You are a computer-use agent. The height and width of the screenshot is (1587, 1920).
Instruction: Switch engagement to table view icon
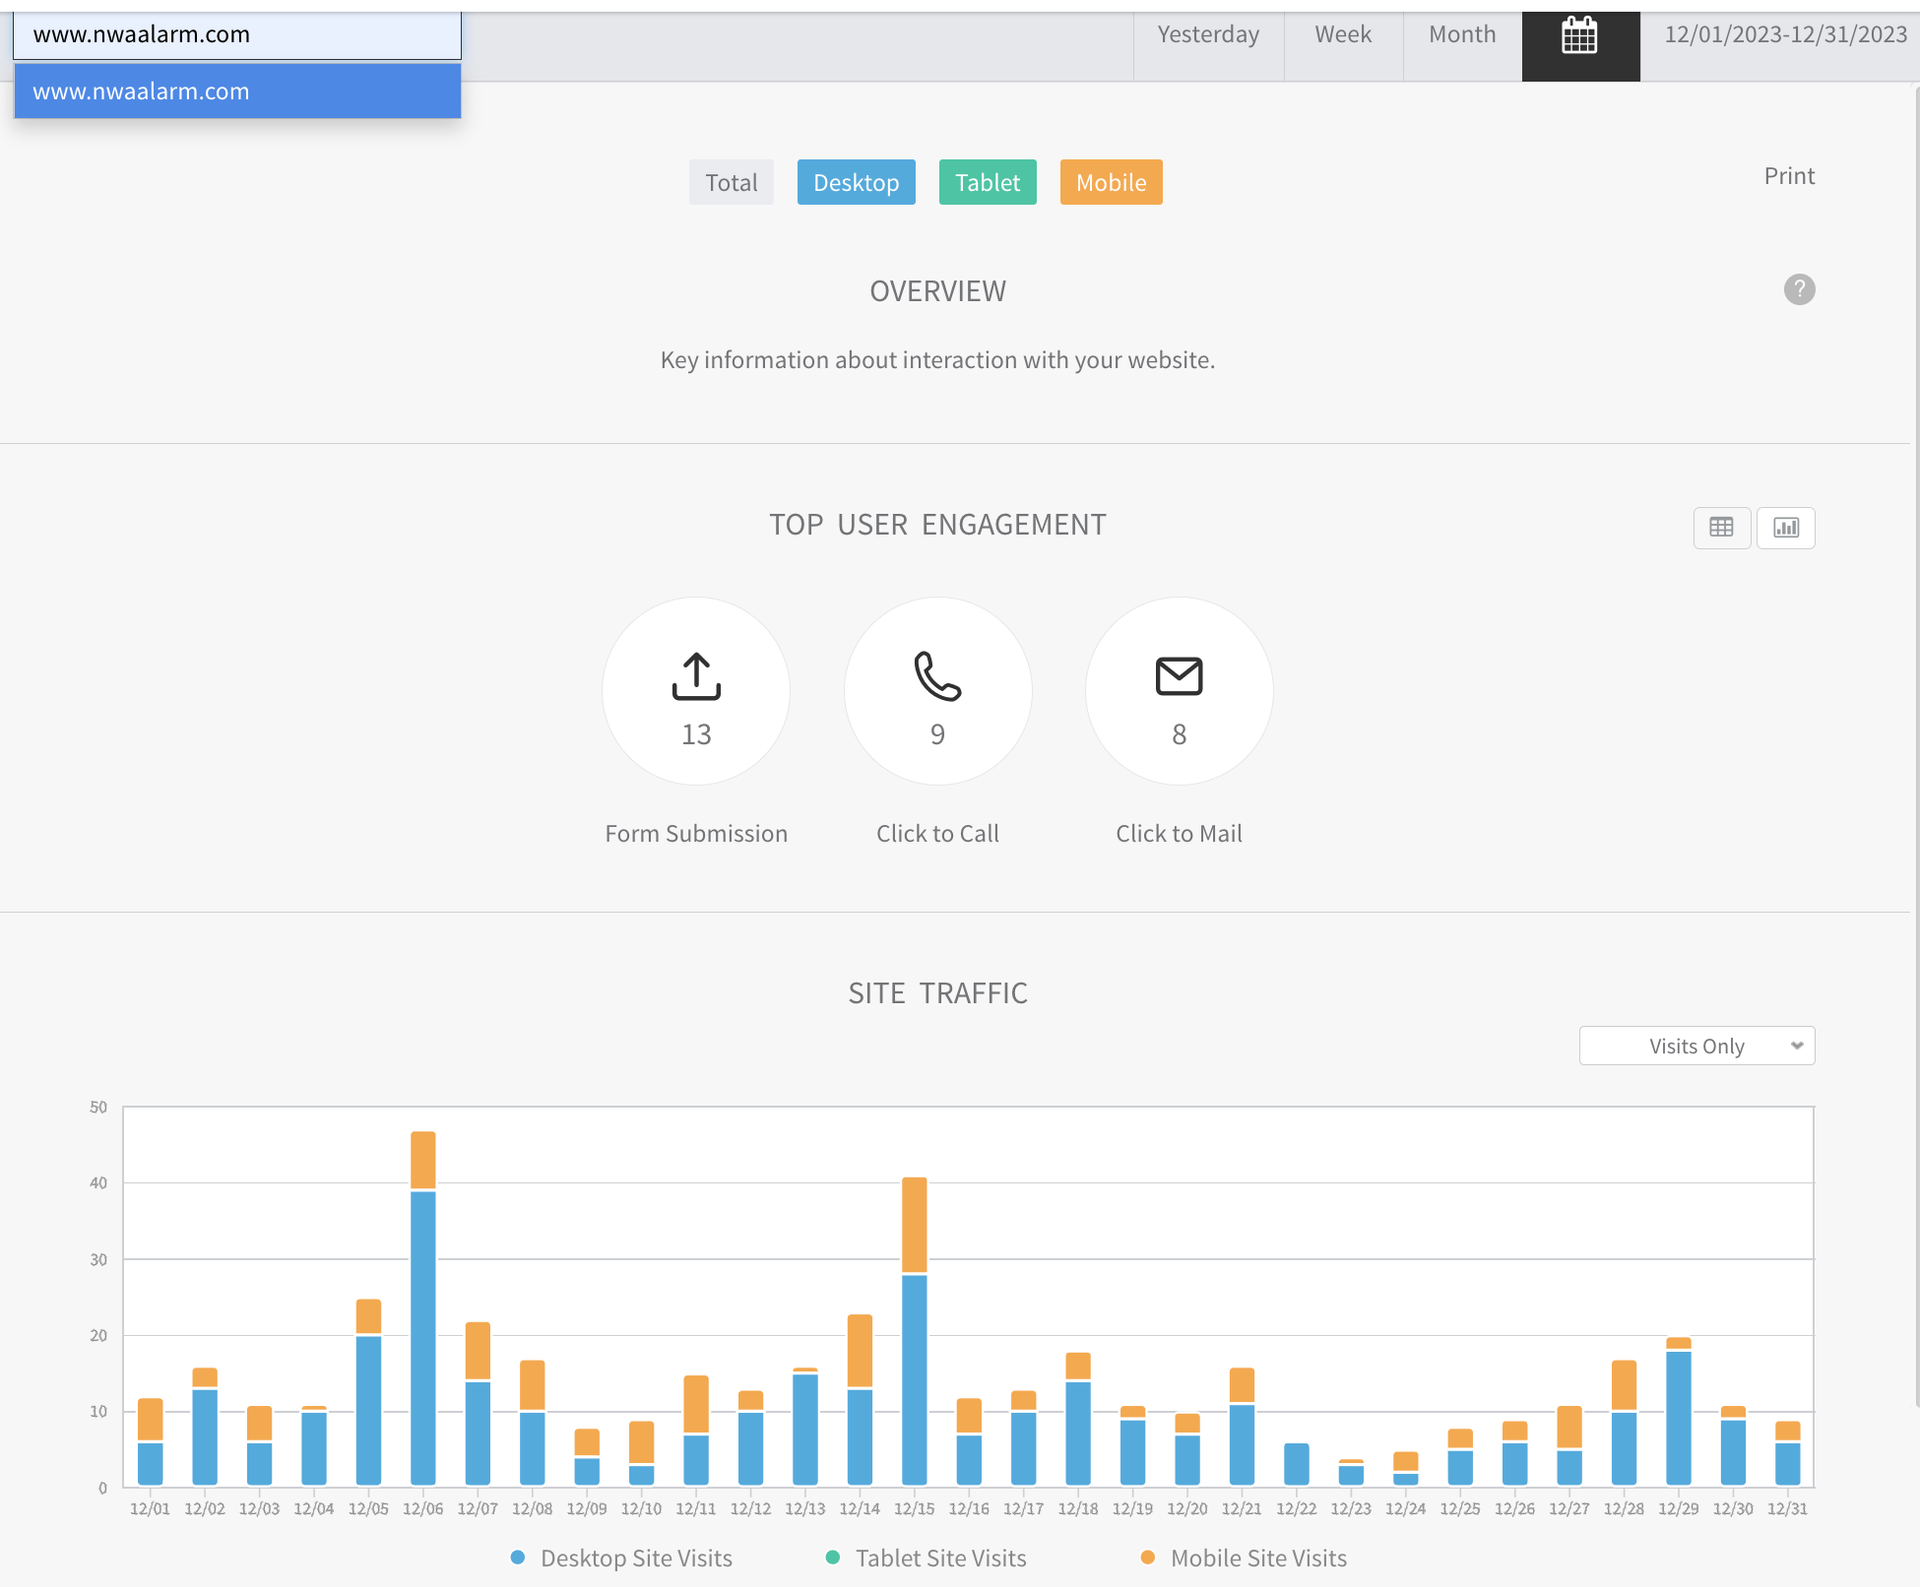(1720, 527)
